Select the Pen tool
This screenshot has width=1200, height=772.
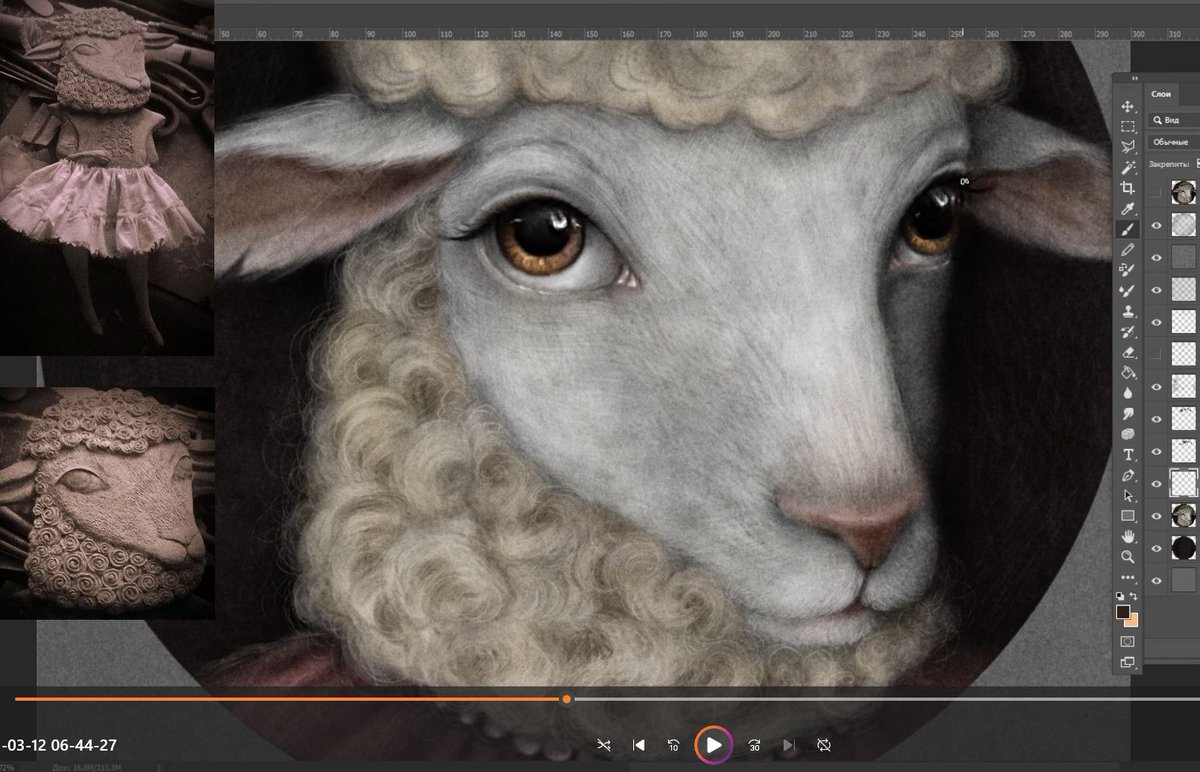(x=1128, y=475)
